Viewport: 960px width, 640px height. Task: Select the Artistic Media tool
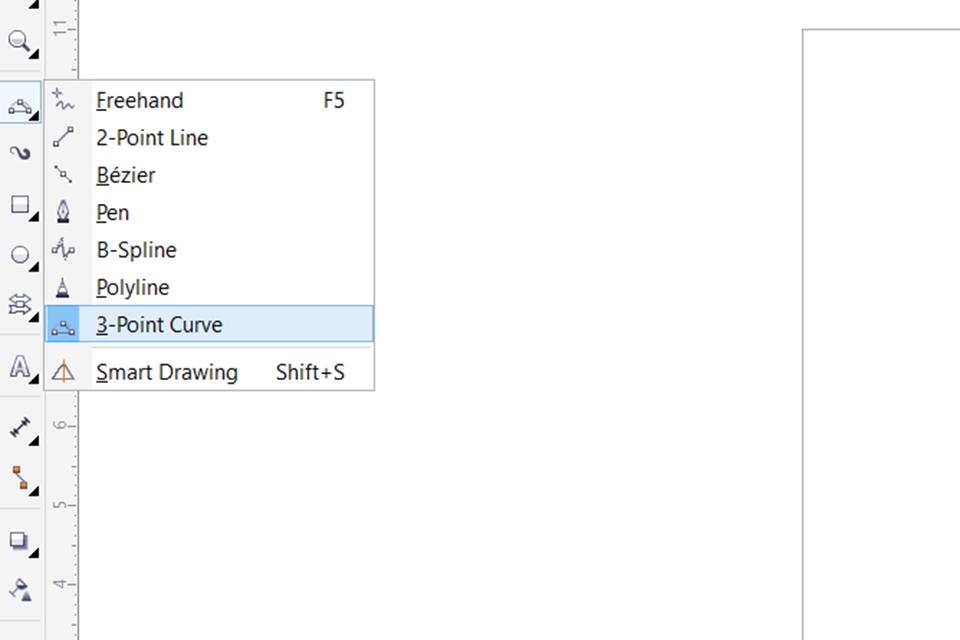pyautogui.click(x=20, y=153)
